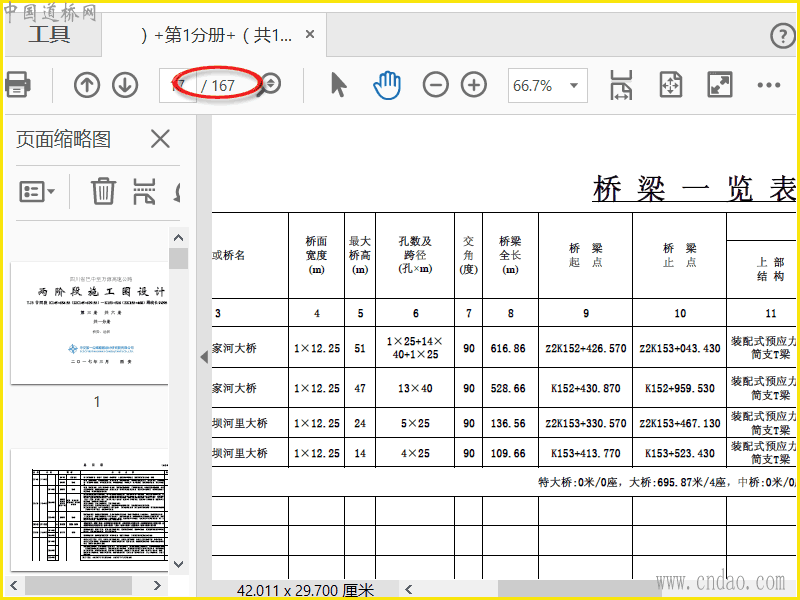This screenshot has height=600, width=800.
Task: Close the document tab
Action: point(310,34)
